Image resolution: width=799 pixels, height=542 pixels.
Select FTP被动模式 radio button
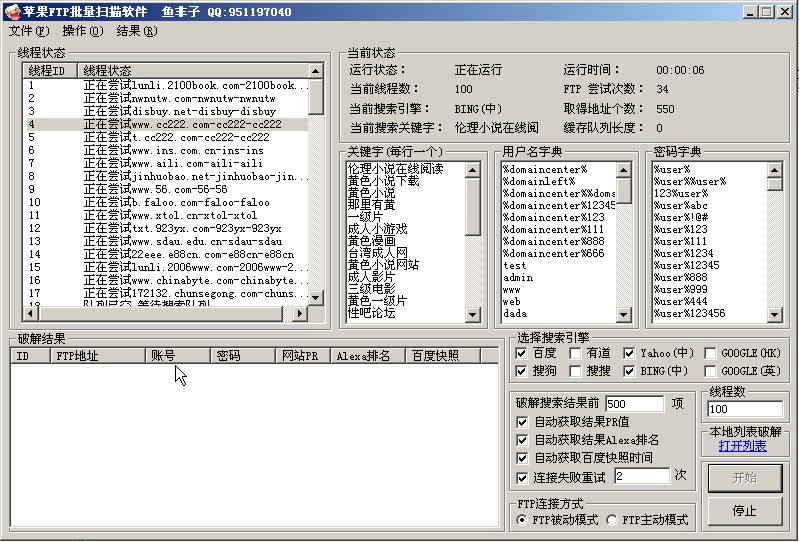coord(522,520)
